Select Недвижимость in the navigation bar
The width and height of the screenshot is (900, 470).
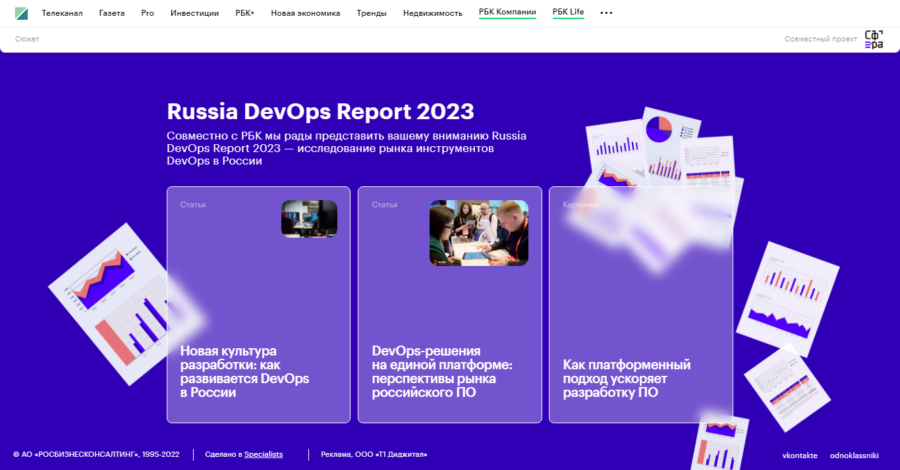point(433,13)
